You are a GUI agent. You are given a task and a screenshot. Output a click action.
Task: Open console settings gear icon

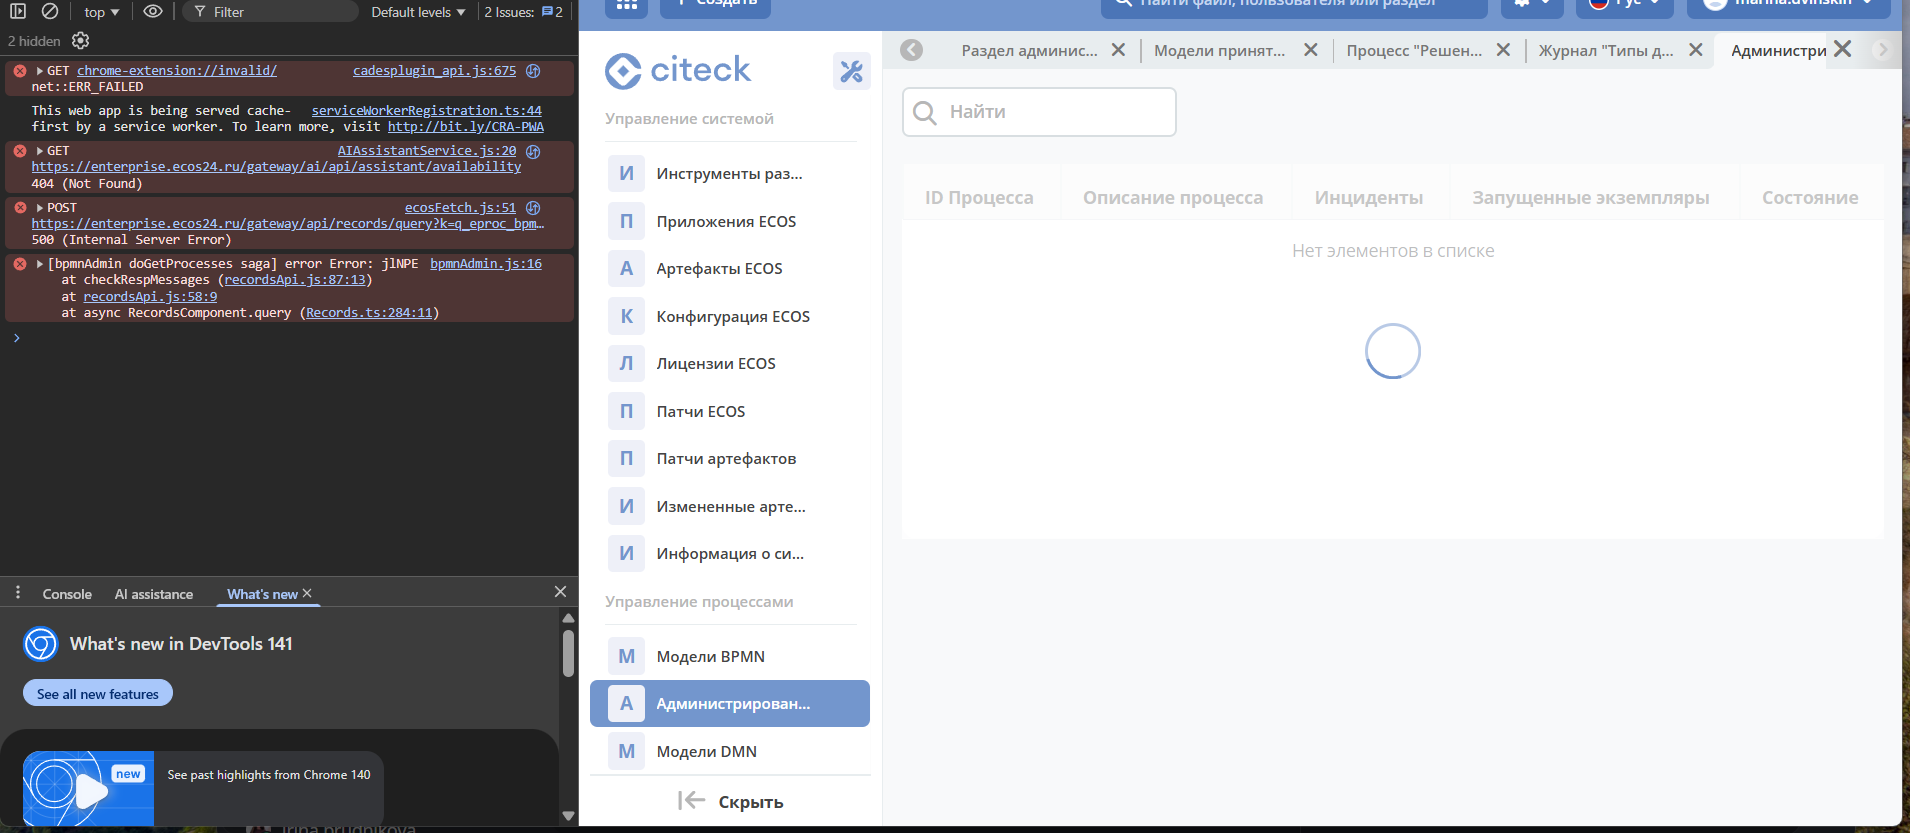click(81, 41)
